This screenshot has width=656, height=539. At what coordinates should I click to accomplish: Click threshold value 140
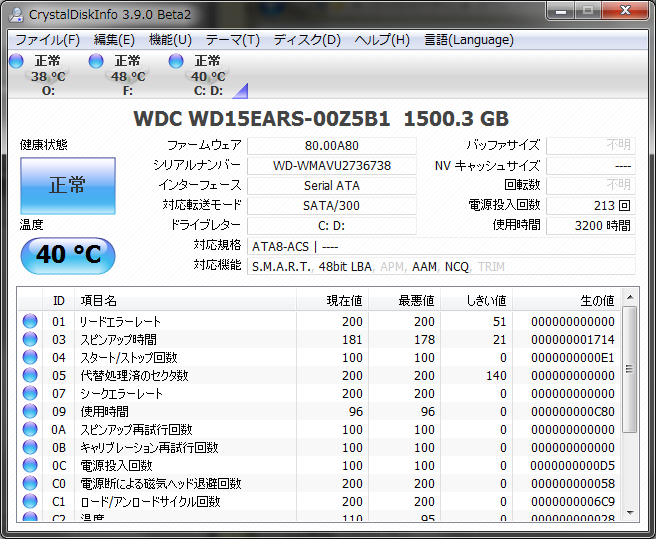496,375
